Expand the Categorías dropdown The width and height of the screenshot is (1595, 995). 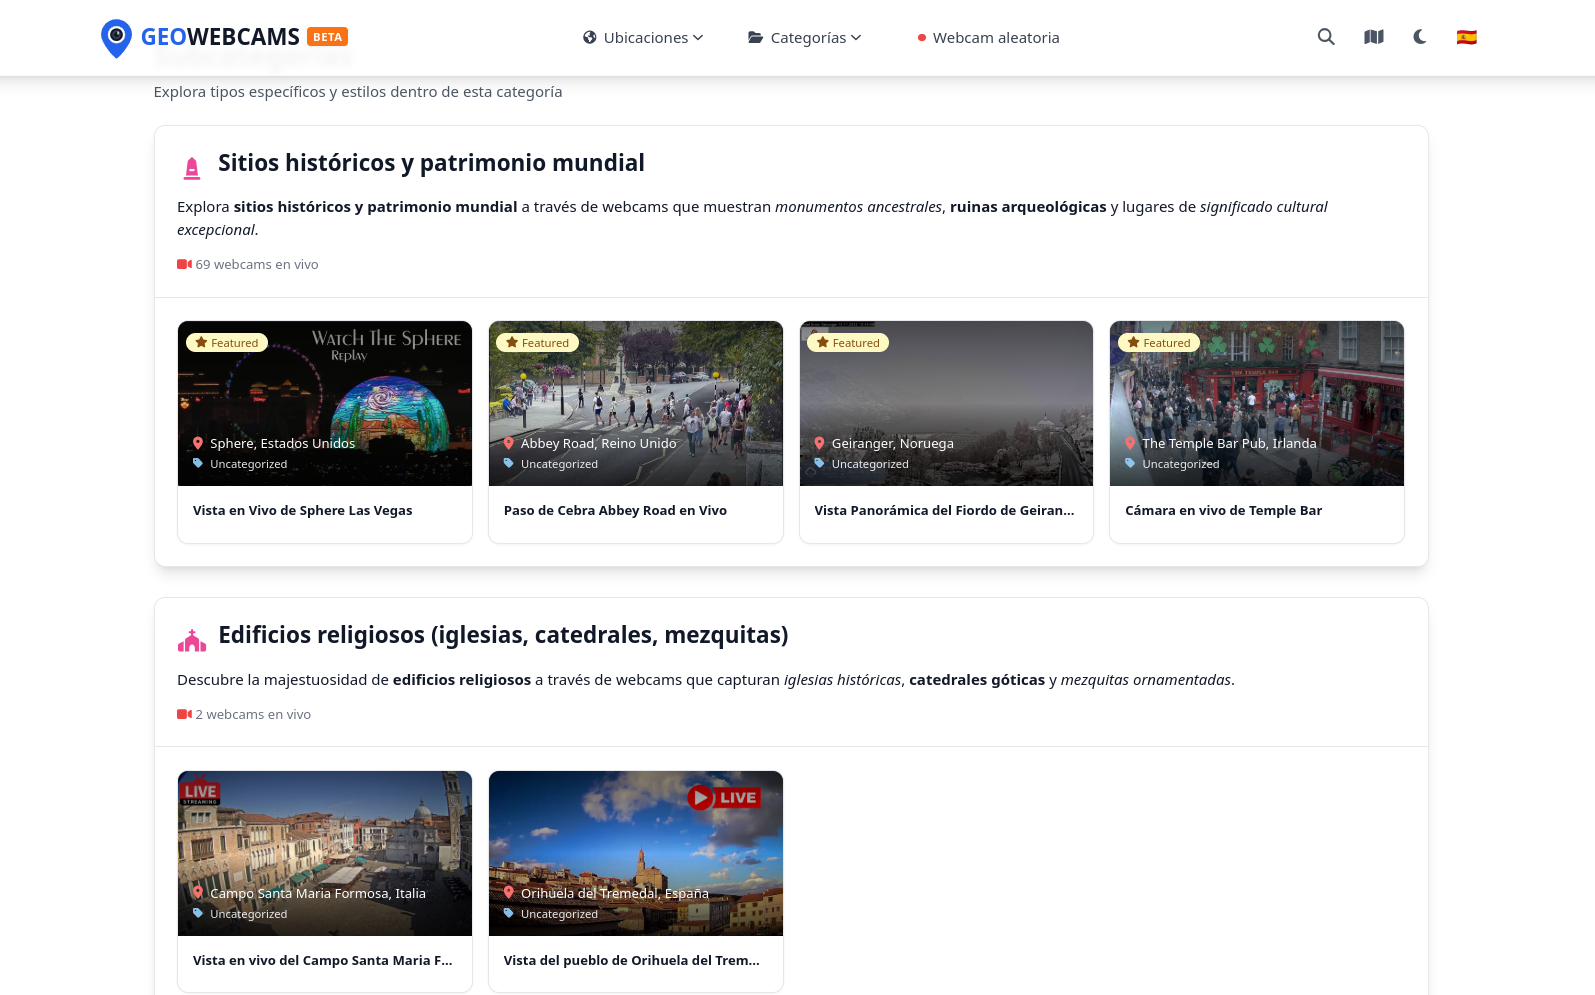[805, 38]
